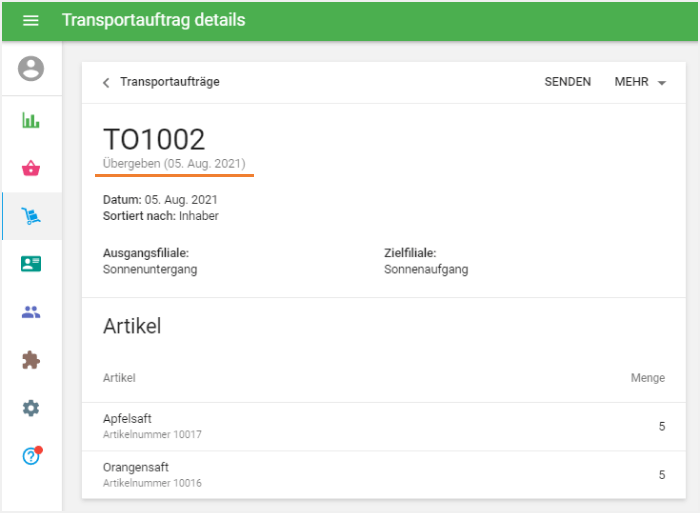Click the Artikel column header
This screenshot has height=513, width=700.
(119, 378)
